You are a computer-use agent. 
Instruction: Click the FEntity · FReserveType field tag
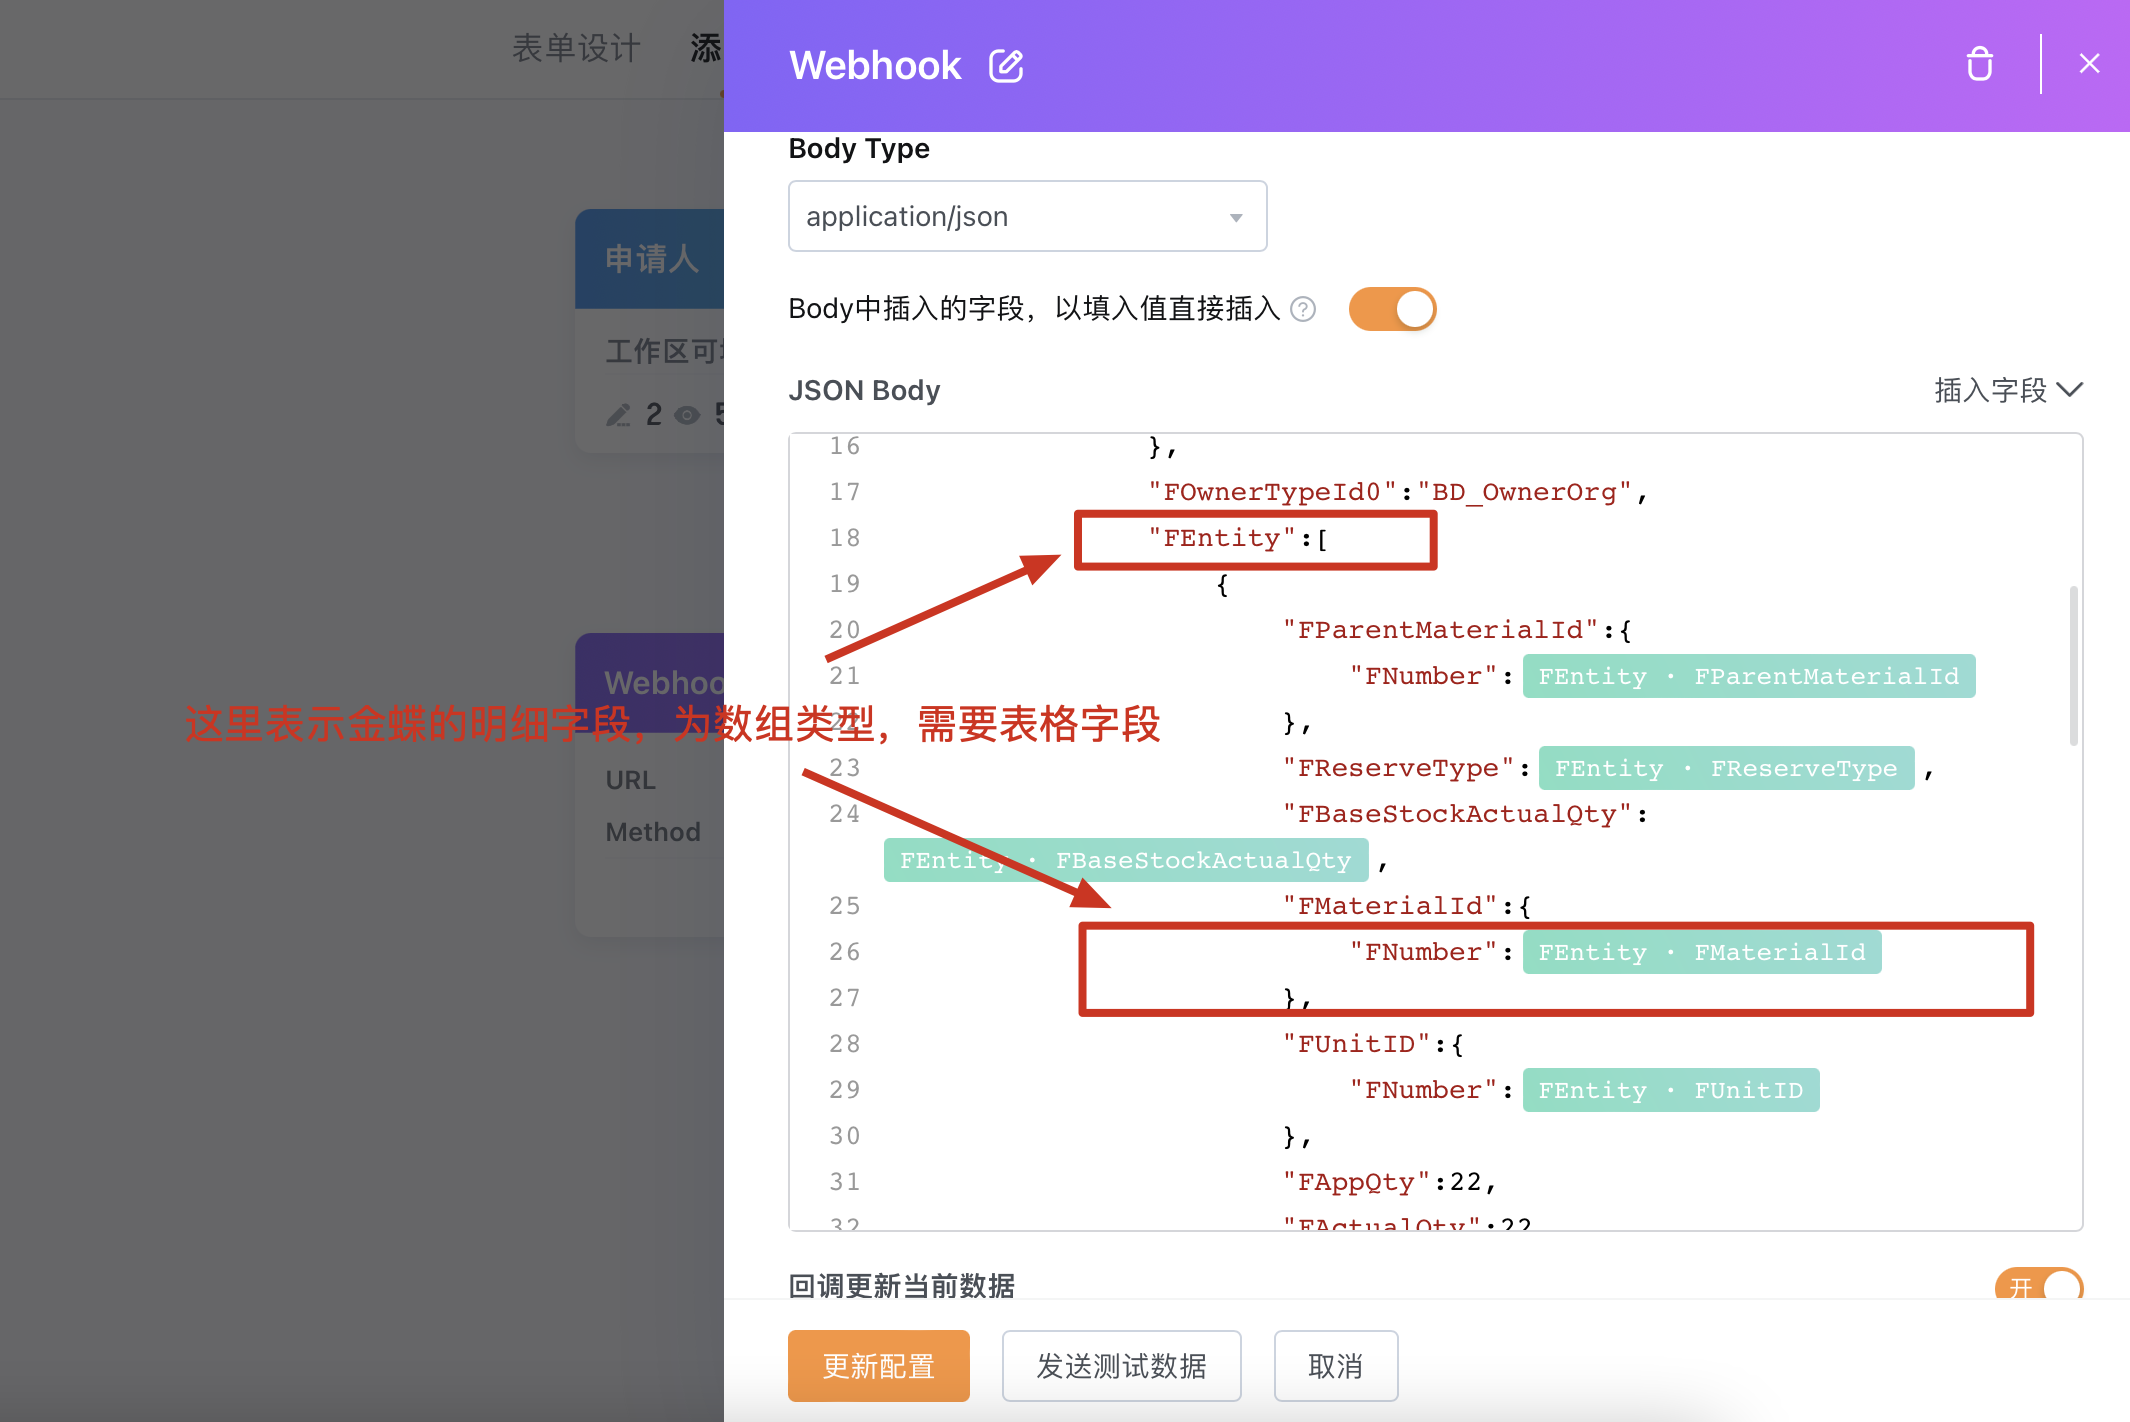point(1726,768)
